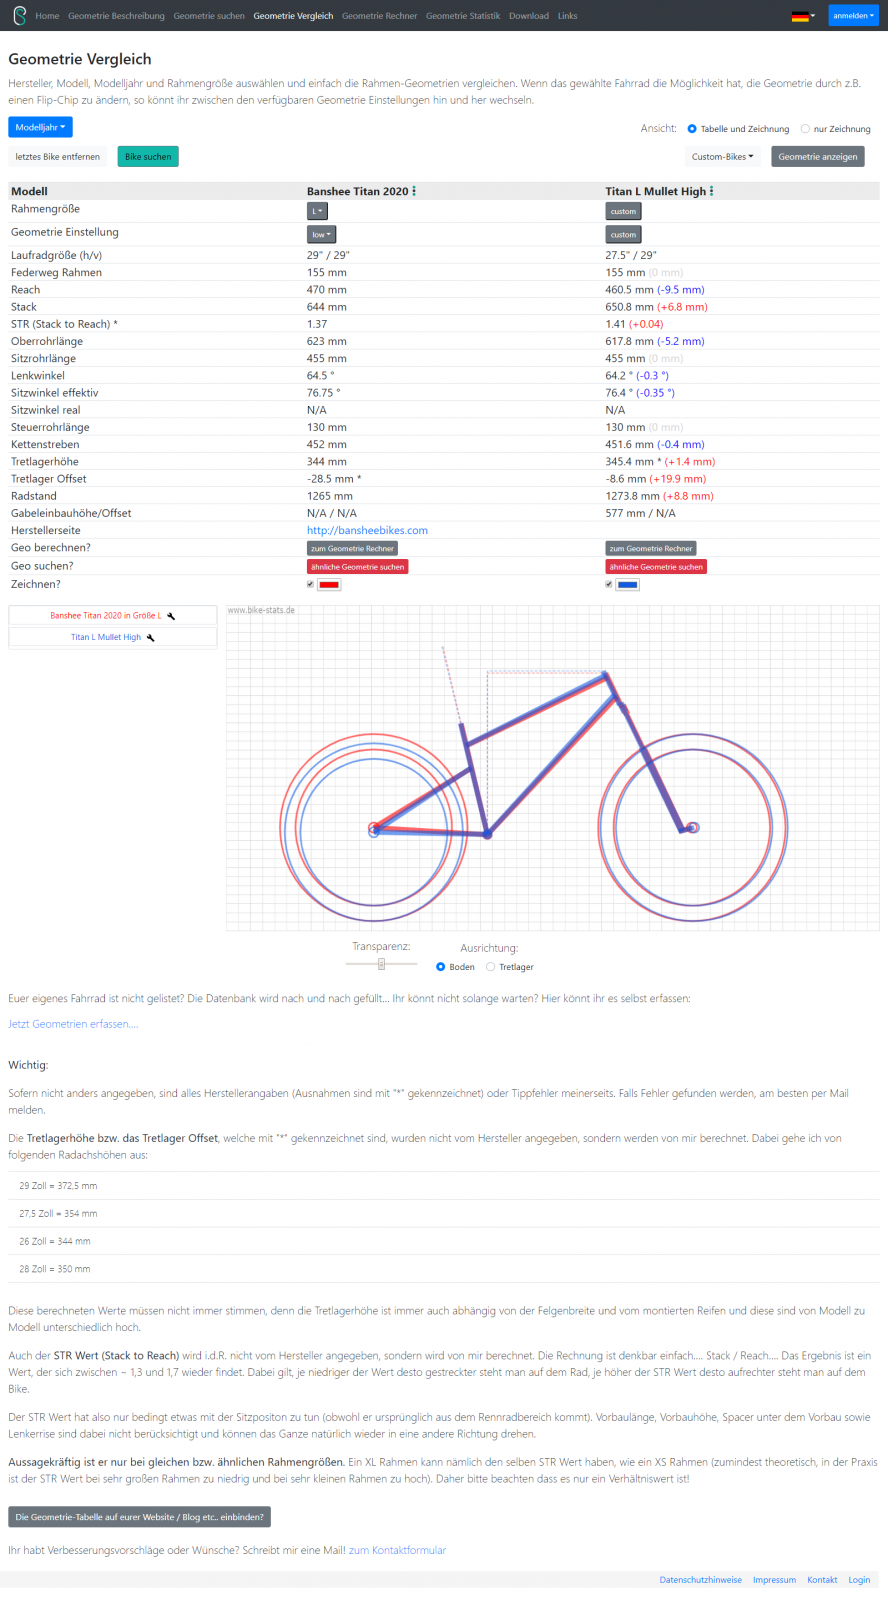
Task: Click the teal 'Bike suchen' button
Action: click(x=148, y=157)
